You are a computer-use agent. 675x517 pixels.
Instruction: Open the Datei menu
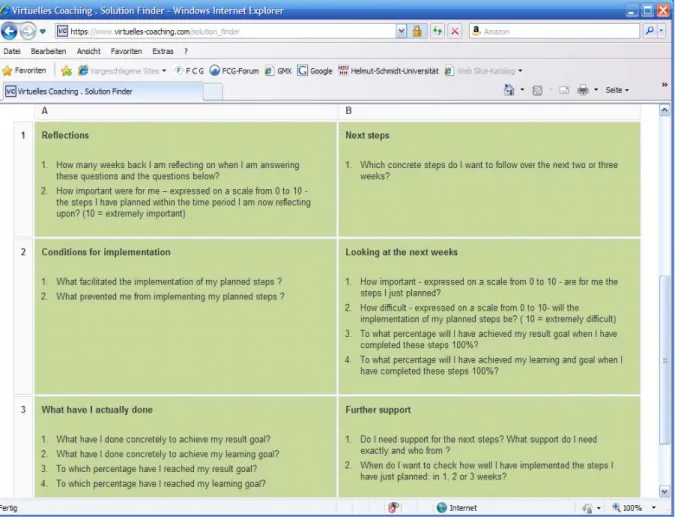tap(12, 51)
